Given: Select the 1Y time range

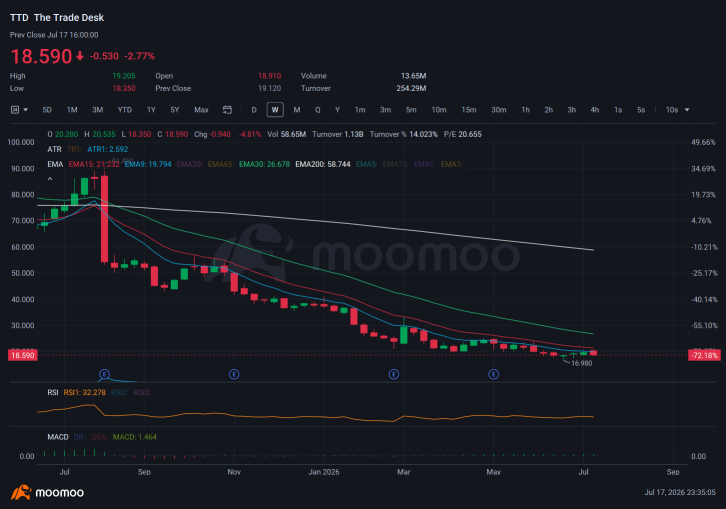Looking at the screenshot, I should (151, 110).
